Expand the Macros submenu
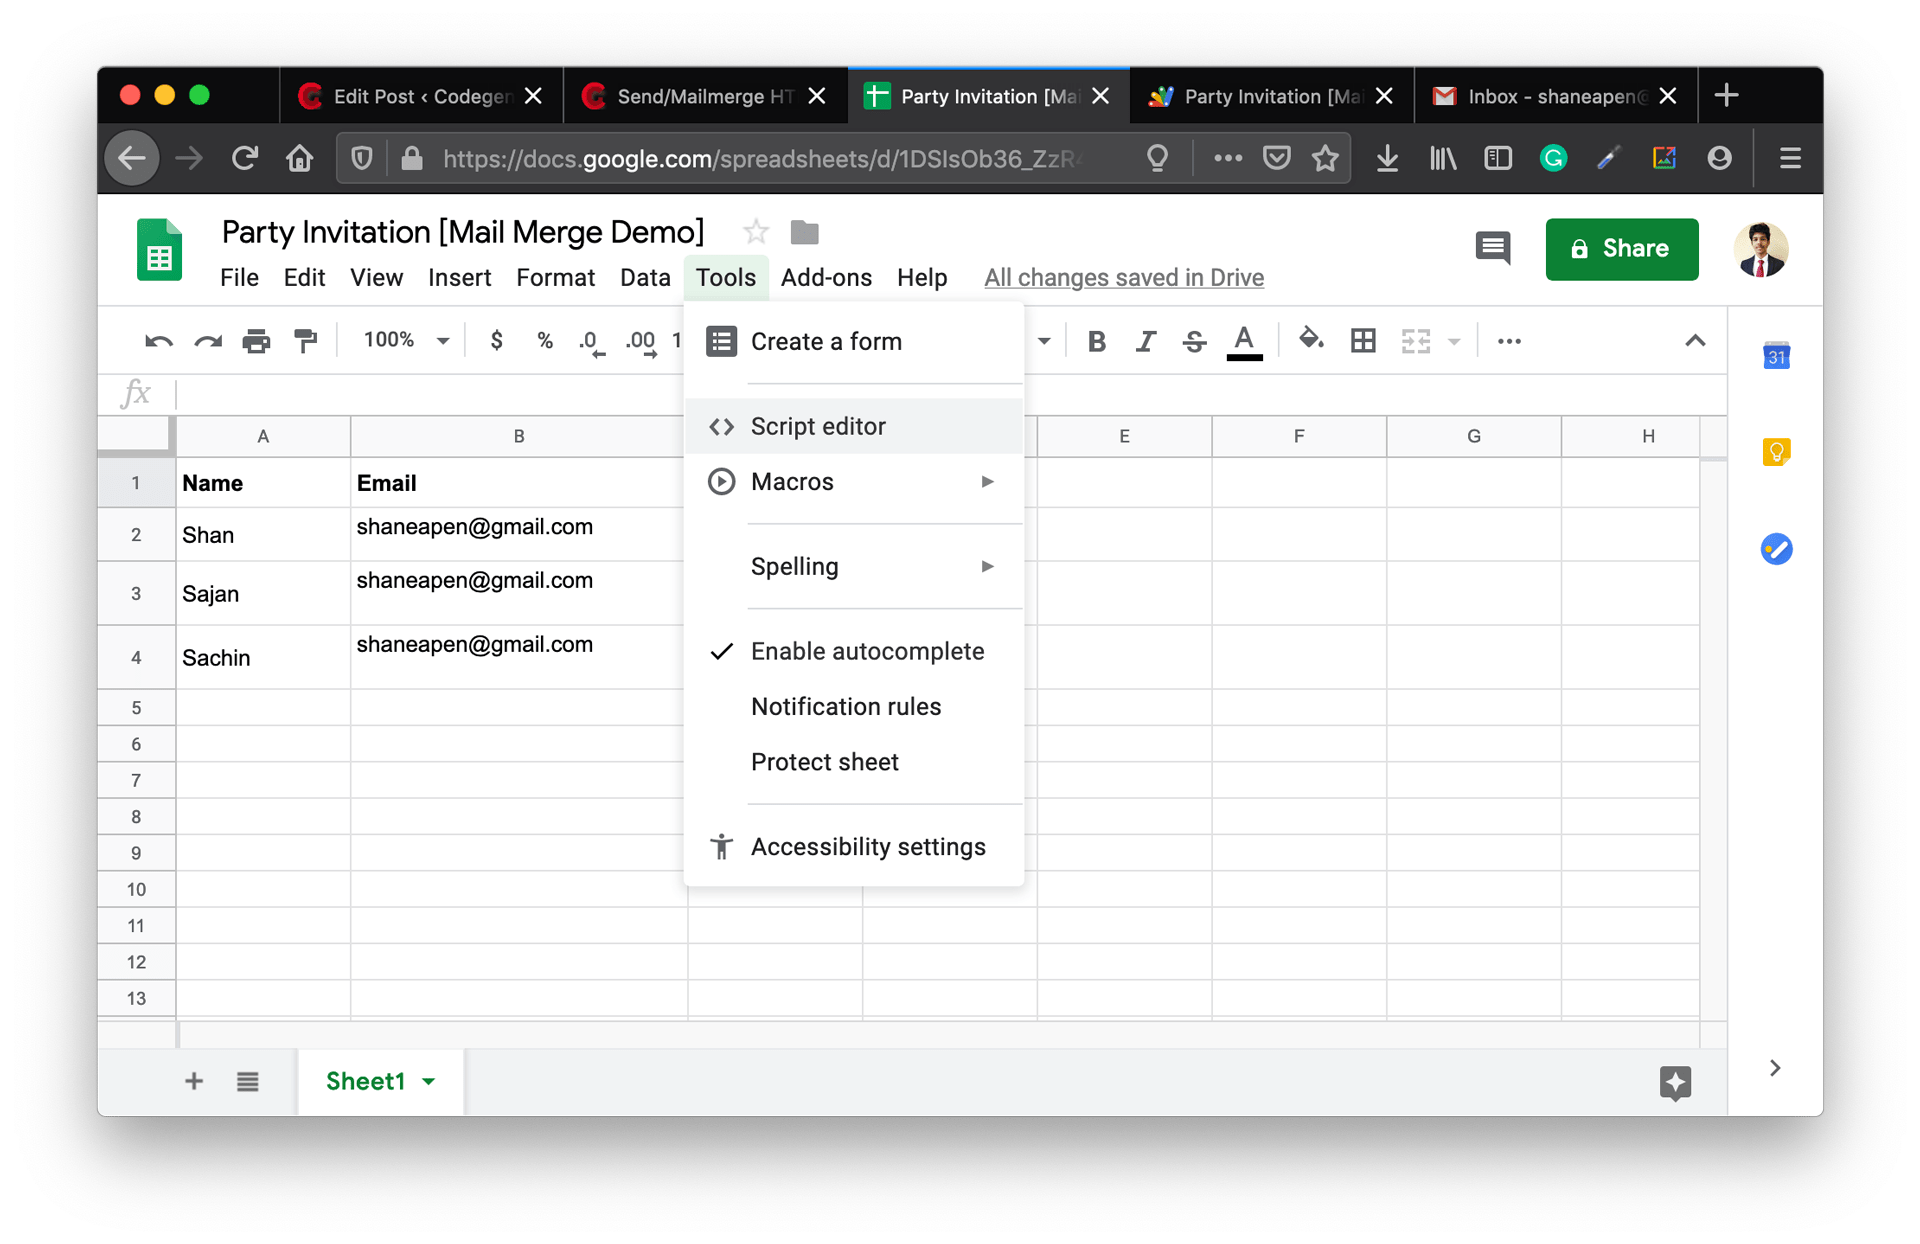The image size is (1920, 1244). point(792,481)
